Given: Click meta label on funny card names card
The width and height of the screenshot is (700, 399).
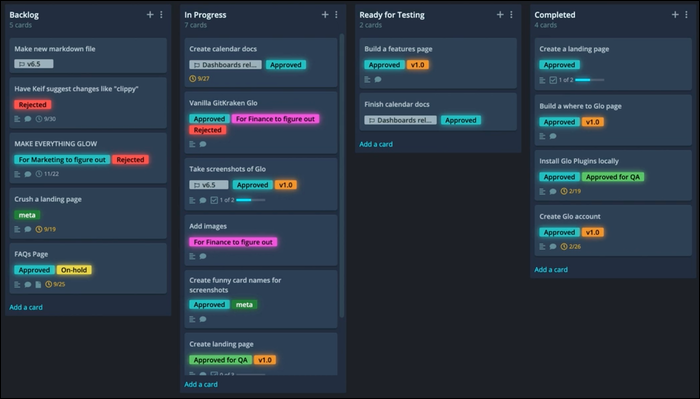Looking at the screenshot, I should 244,304.
